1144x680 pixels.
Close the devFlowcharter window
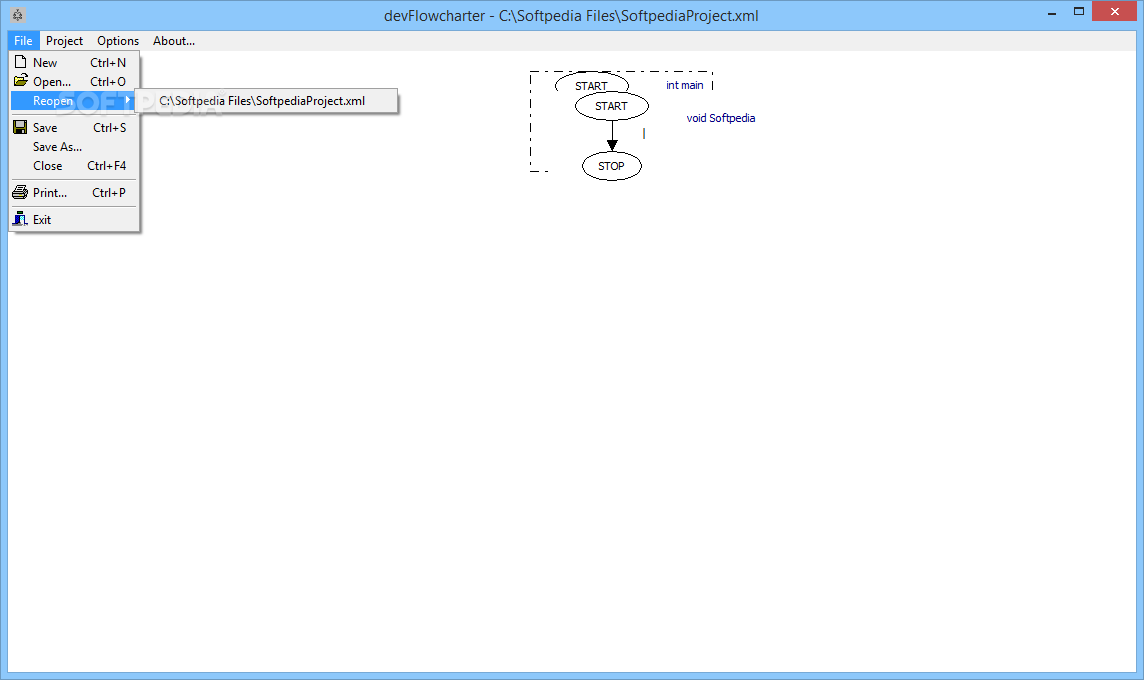point(1114,12)
